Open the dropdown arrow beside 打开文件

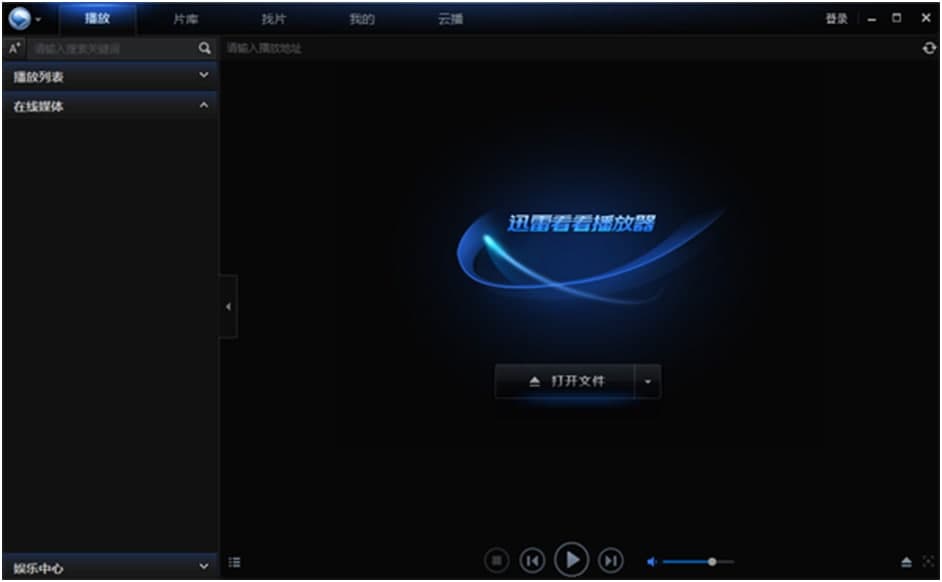pos(648,381)
